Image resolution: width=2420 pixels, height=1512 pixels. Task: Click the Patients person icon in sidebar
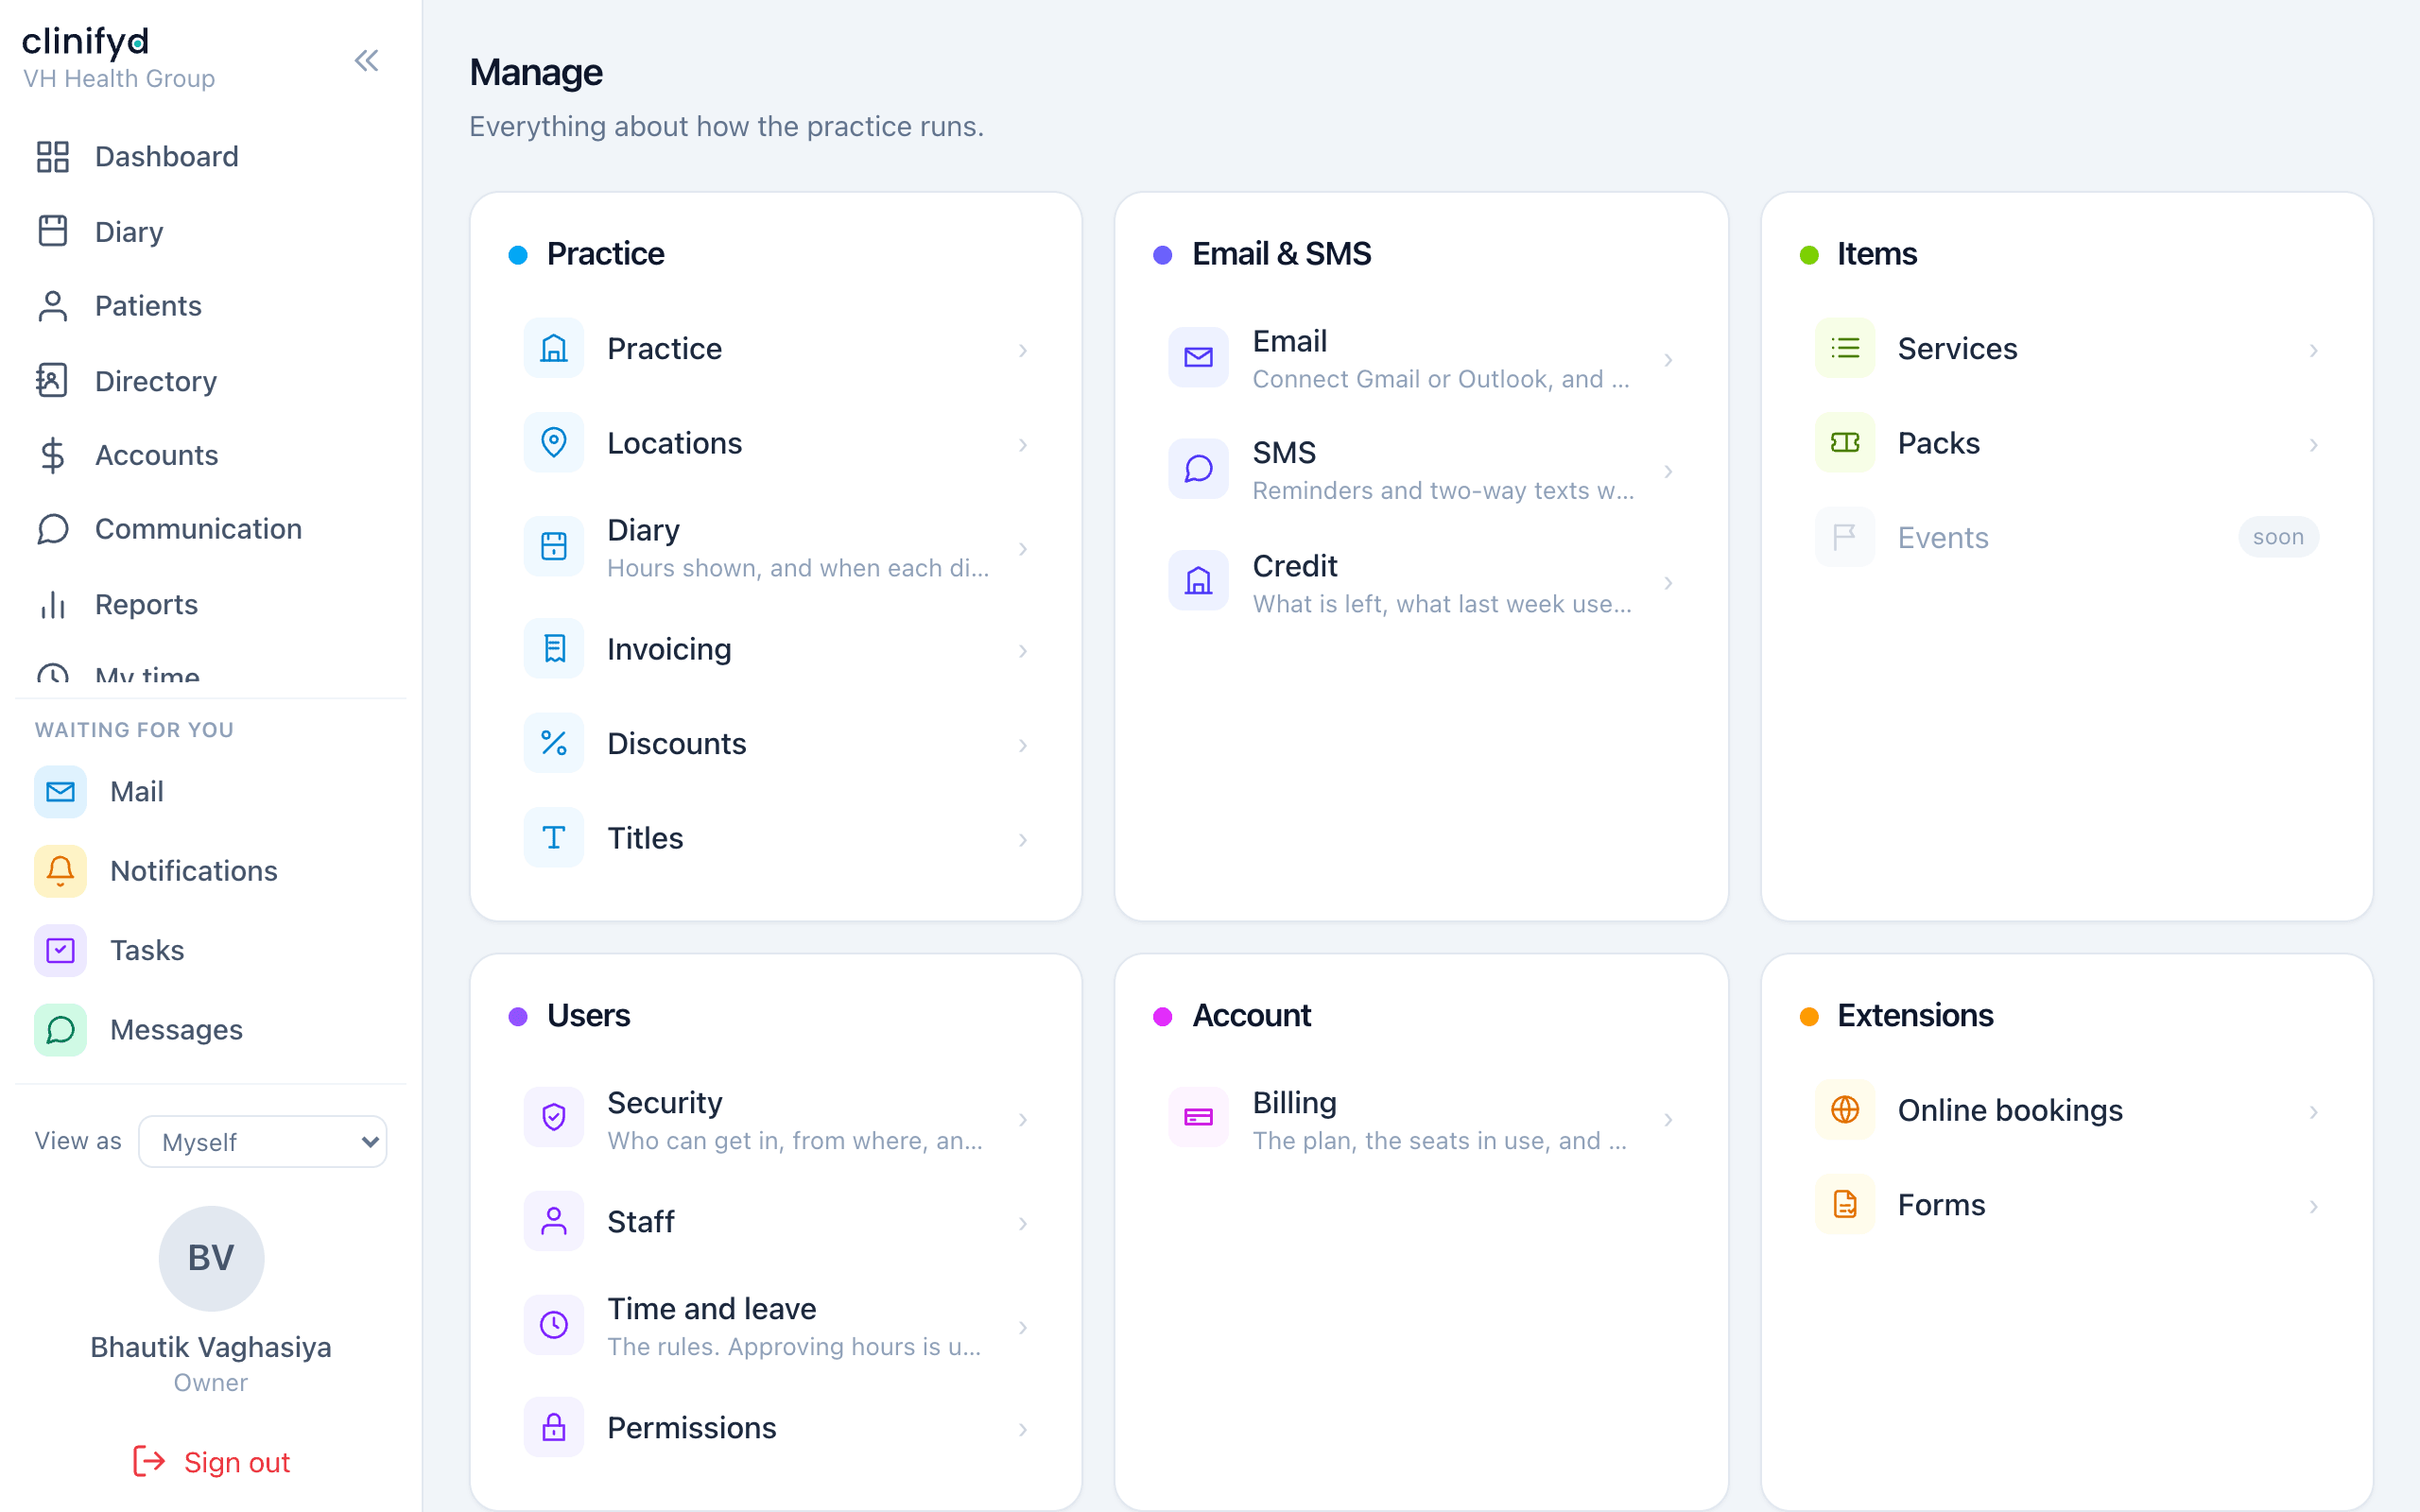[52, 306]
